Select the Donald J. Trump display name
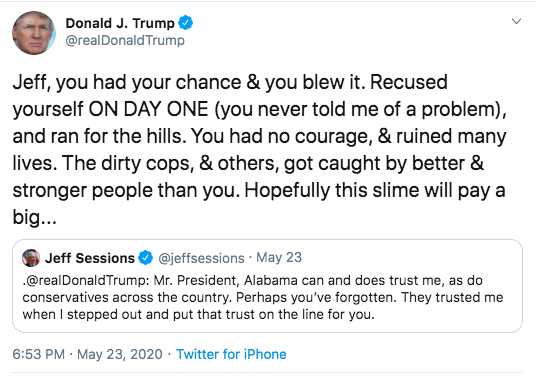The width and height of the screenshot is (536, 376). [x=120, y=23]
